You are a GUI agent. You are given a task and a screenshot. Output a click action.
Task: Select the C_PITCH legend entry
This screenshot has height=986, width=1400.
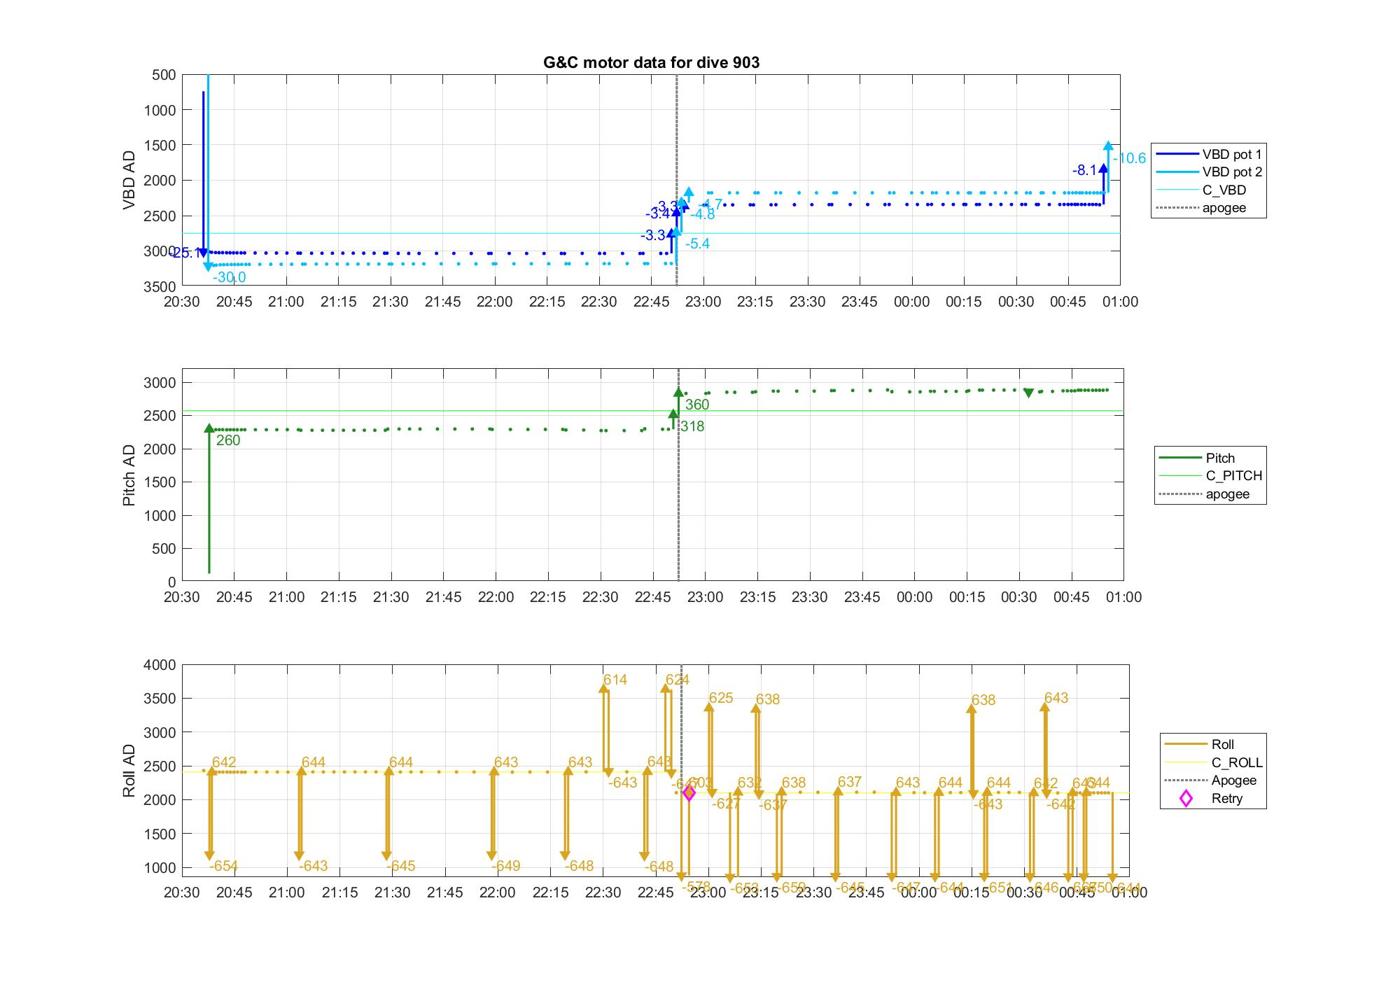pyautogui.click(x=1211, y=476)
